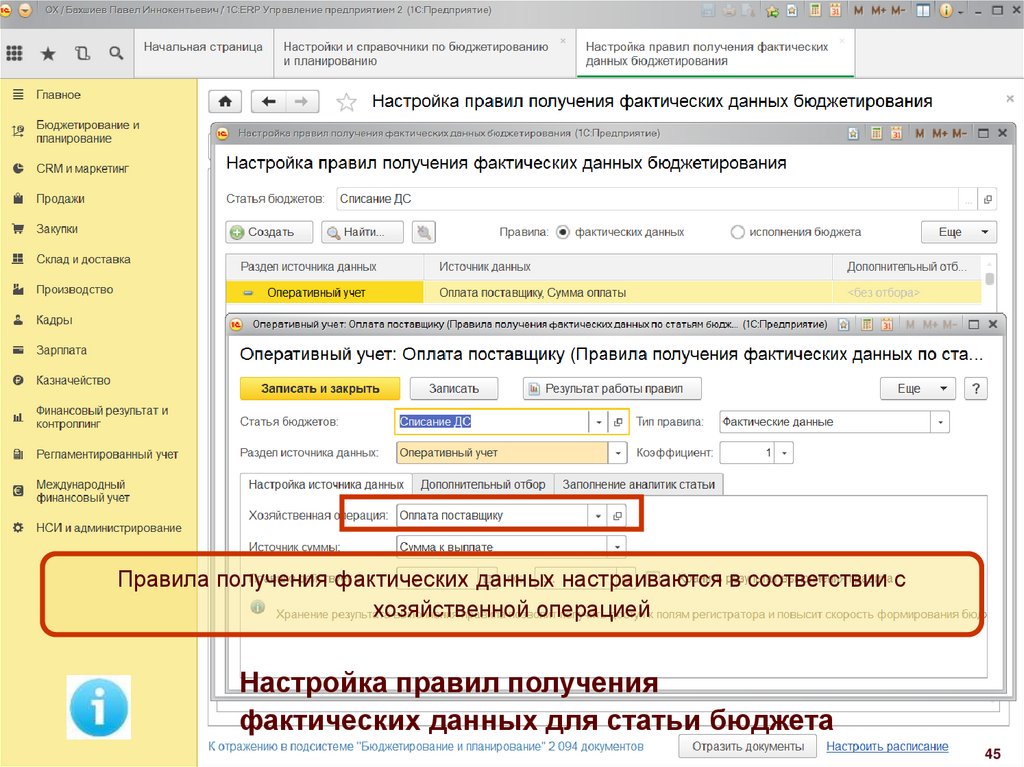This screenshot has width=1024, height=767.
Task: Add page to favorites with star icon
Action: 346,102
